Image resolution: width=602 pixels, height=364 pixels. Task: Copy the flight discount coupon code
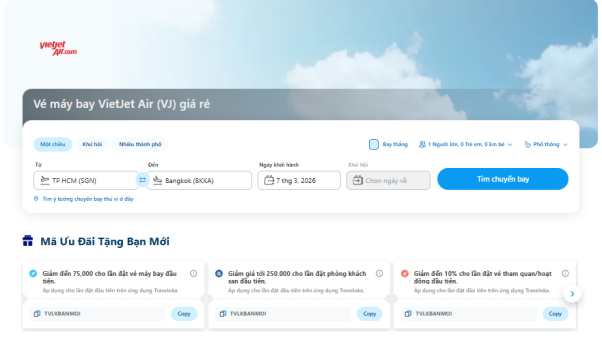coord(184,314)
